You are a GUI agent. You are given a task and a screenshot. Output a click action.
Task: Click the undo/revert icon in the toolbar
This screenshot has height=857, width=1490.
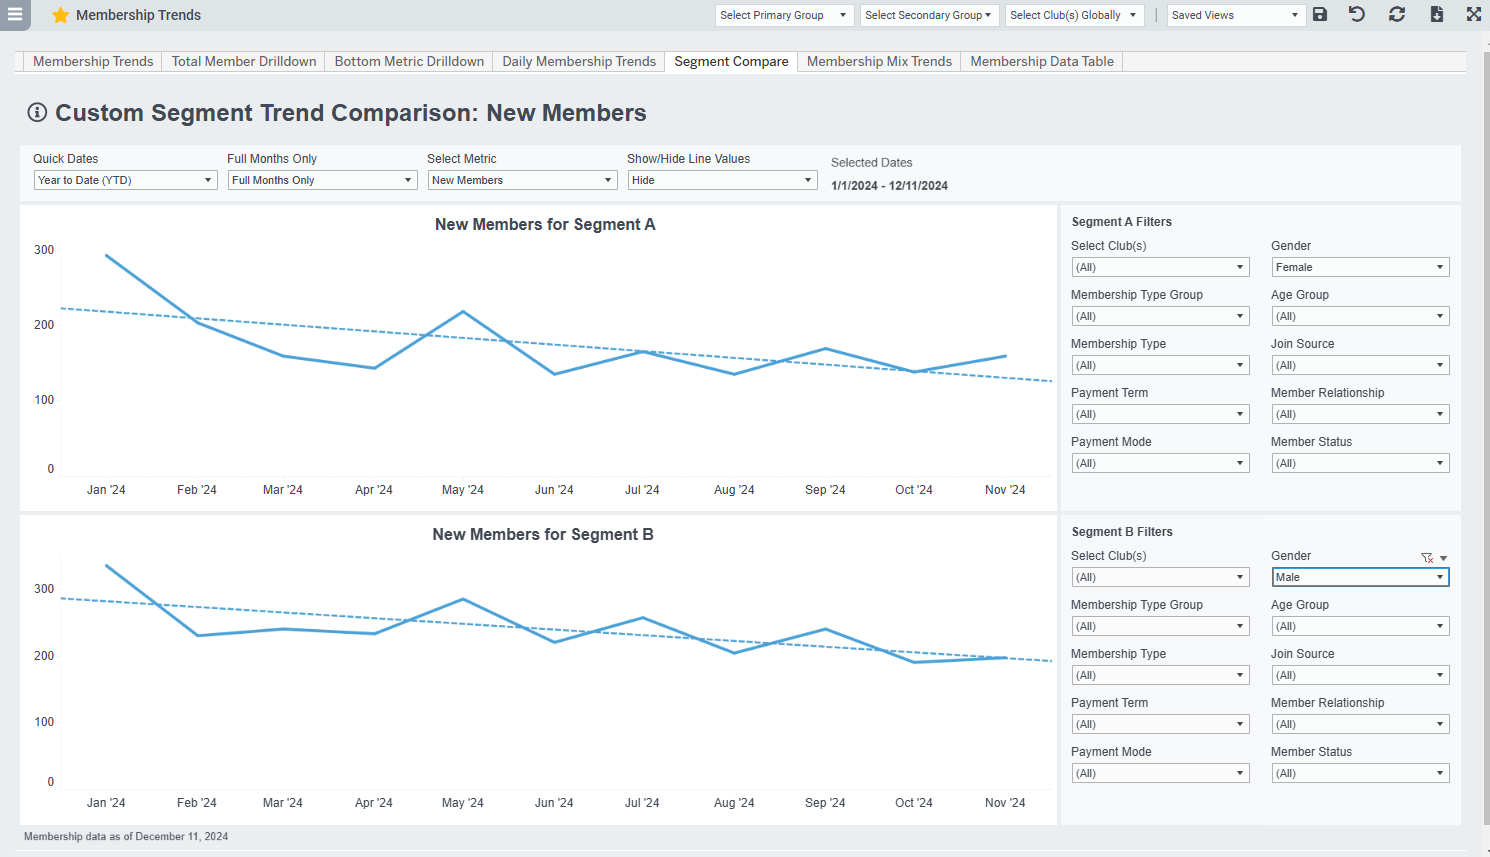(x=1357, y=15)
